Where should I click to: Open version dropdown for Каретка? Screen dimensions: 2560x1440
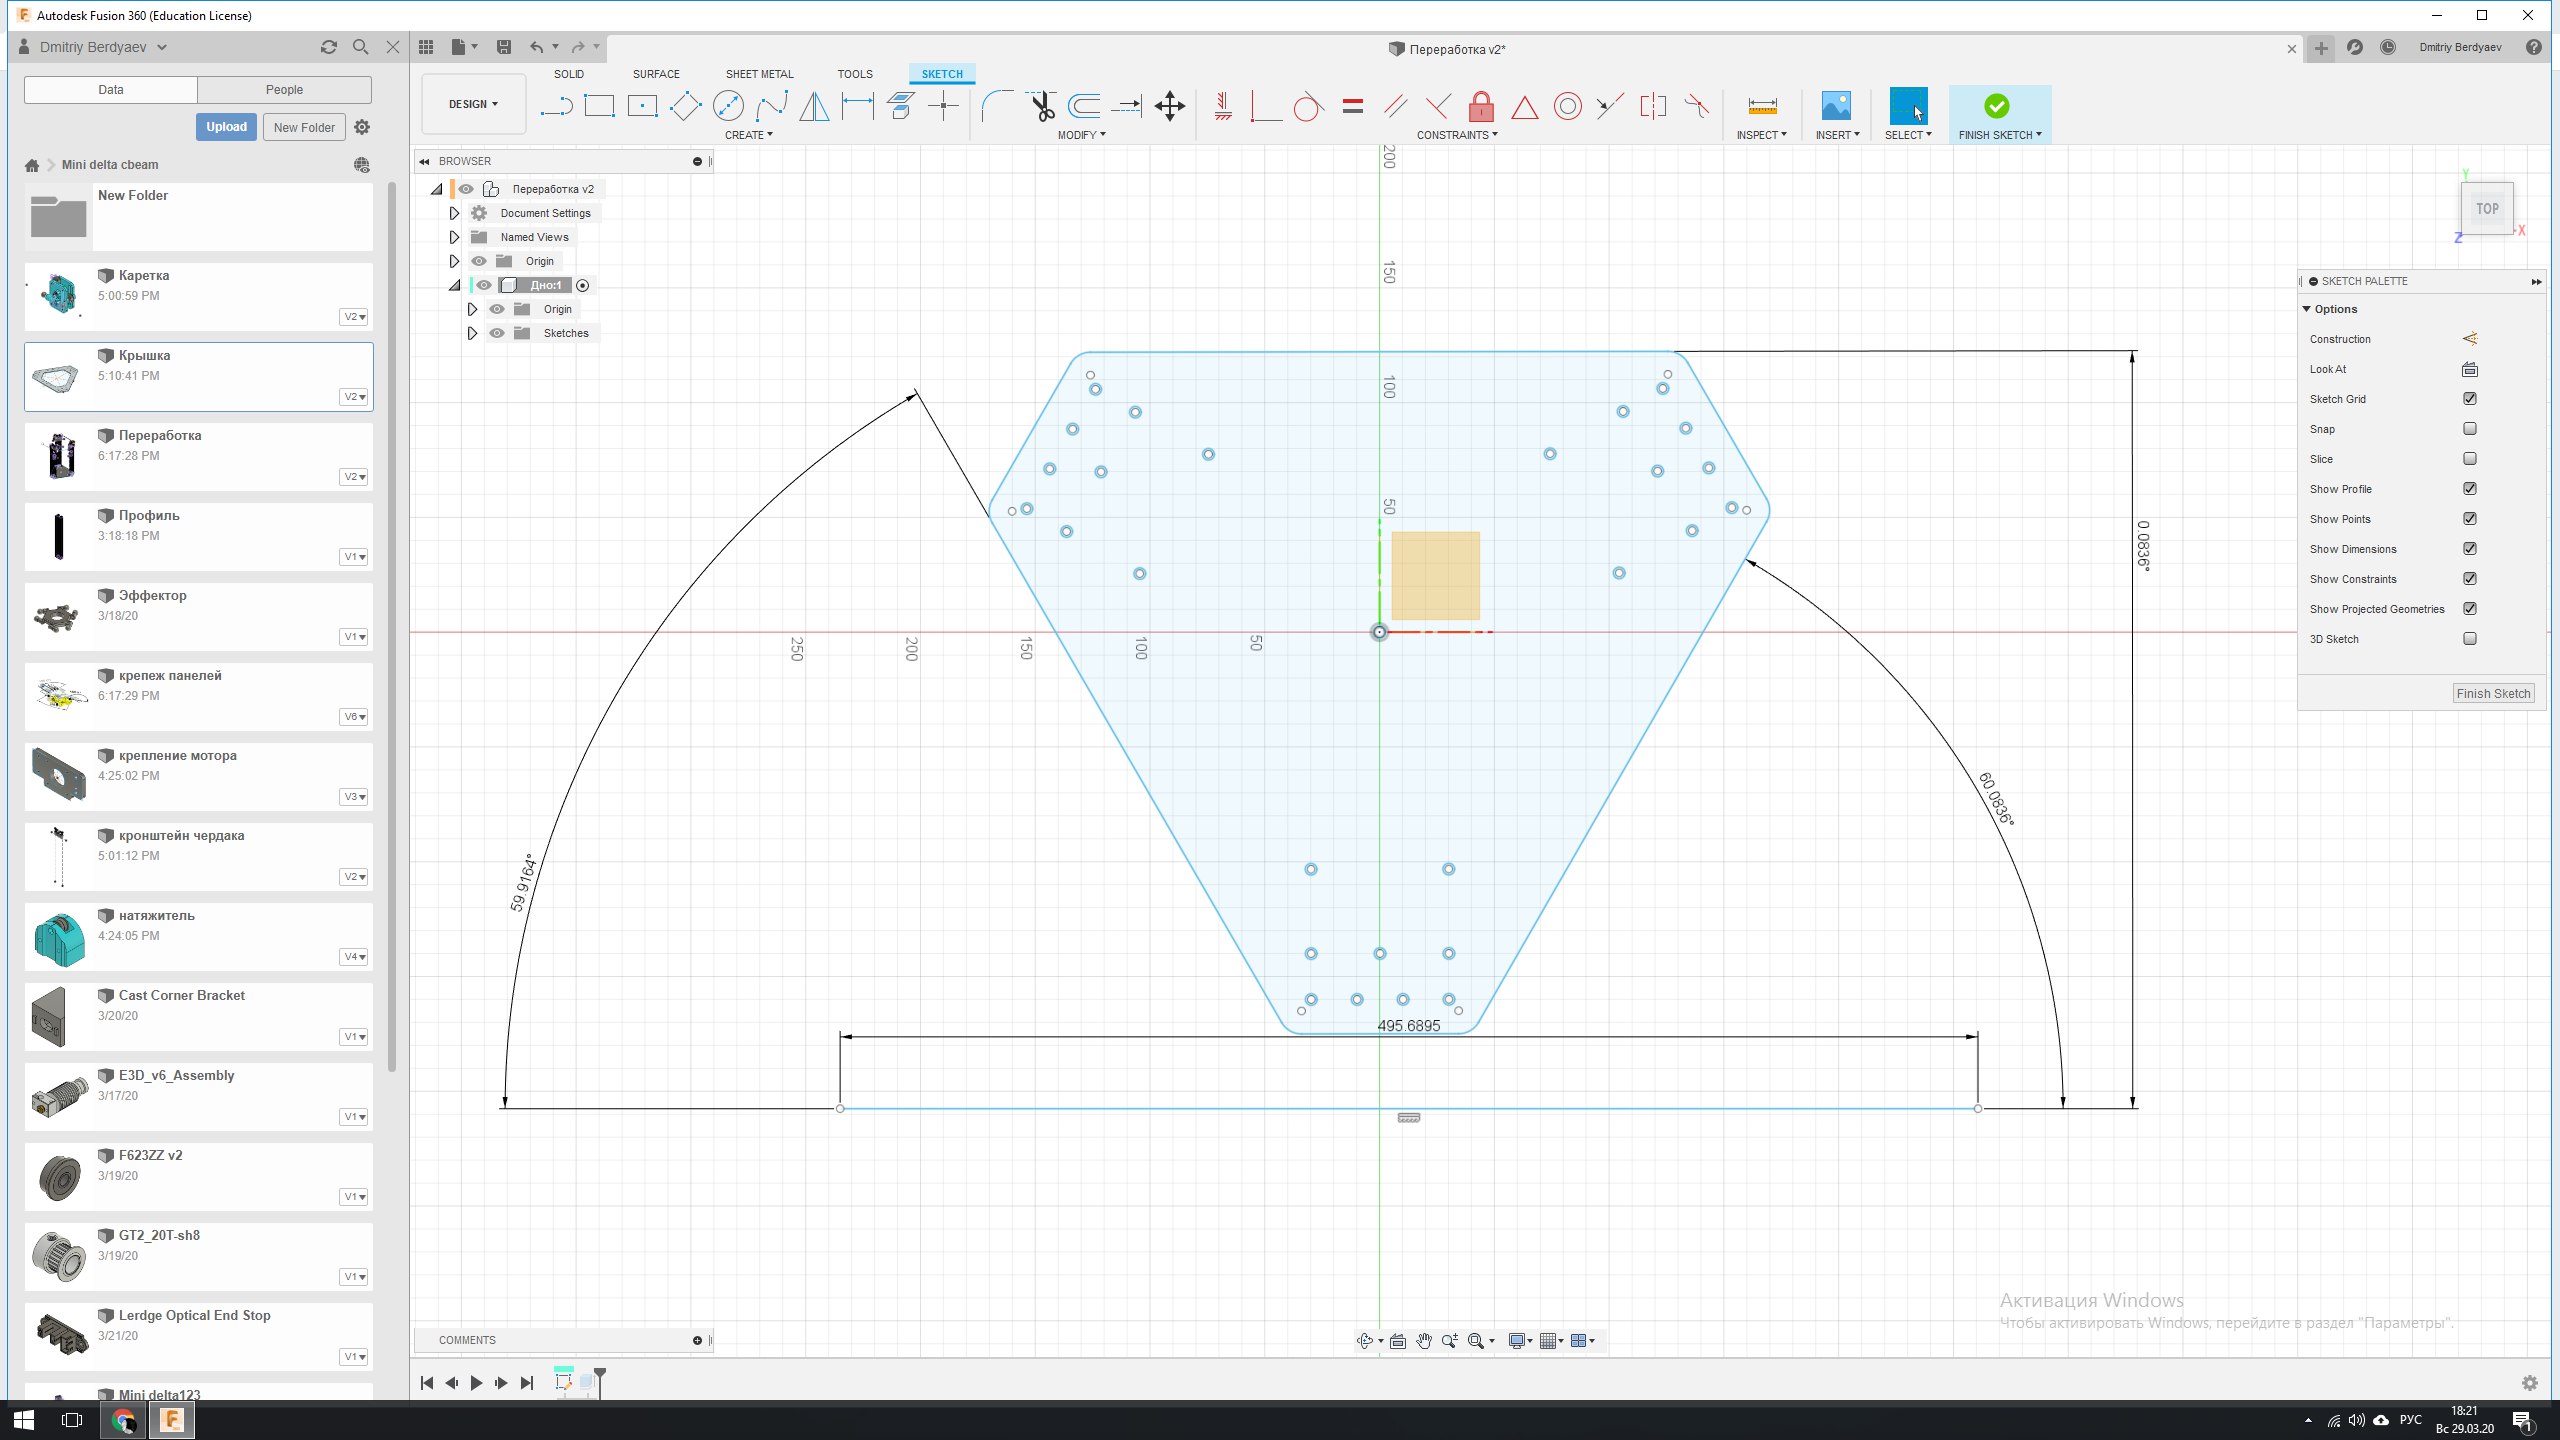354,317
